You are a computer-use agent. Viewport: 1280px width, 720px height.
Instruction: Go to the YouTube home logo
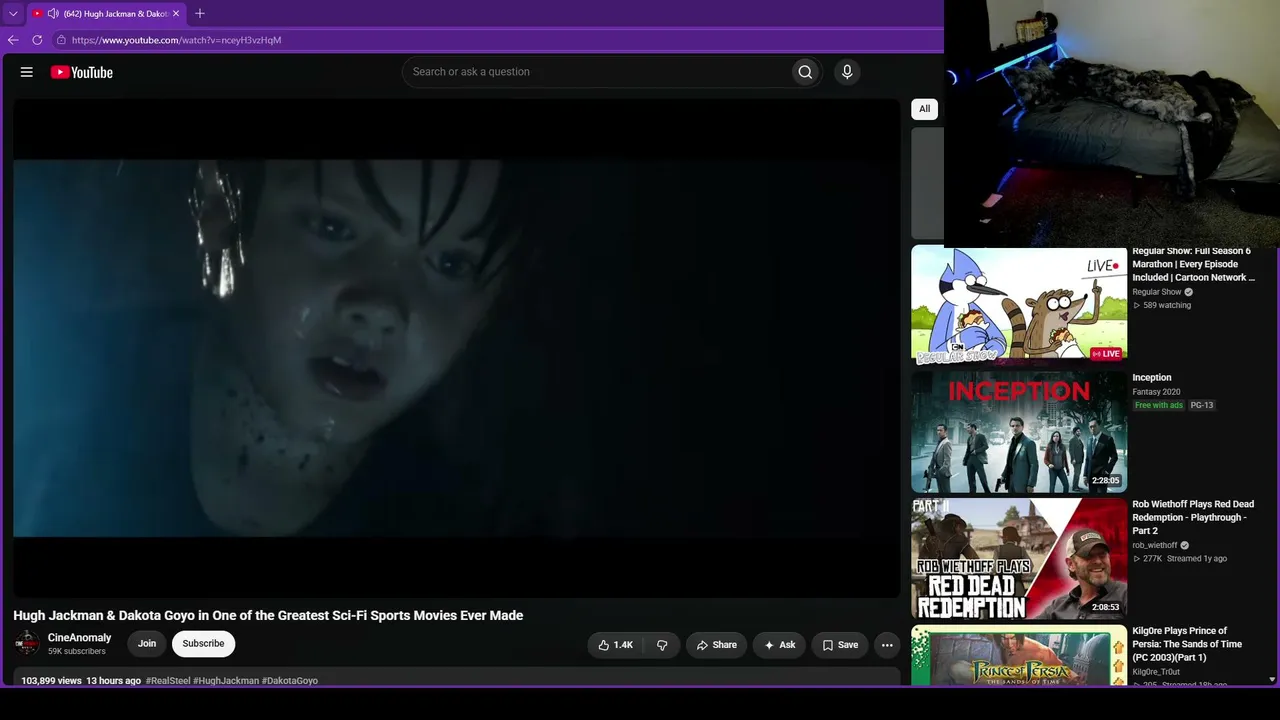(x=82, y=72)
